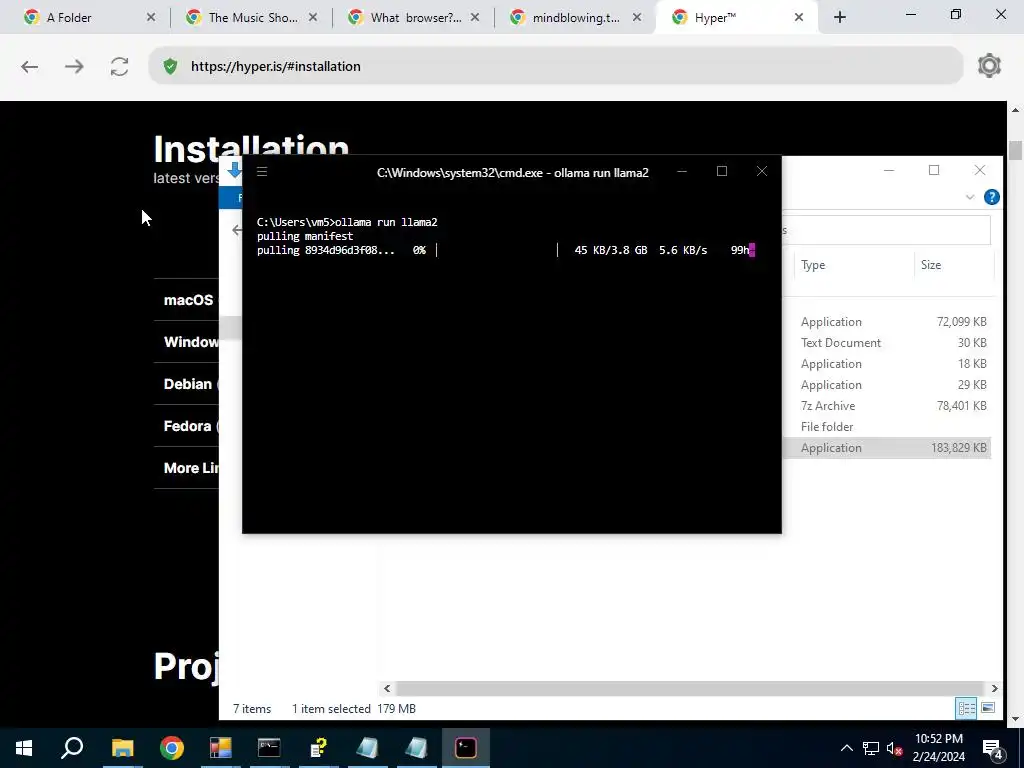The height and width of the screenshot is (768, 1024).
Task: Click the File Explorer search box
Action: pyautogui.click(x=886, y=230)
